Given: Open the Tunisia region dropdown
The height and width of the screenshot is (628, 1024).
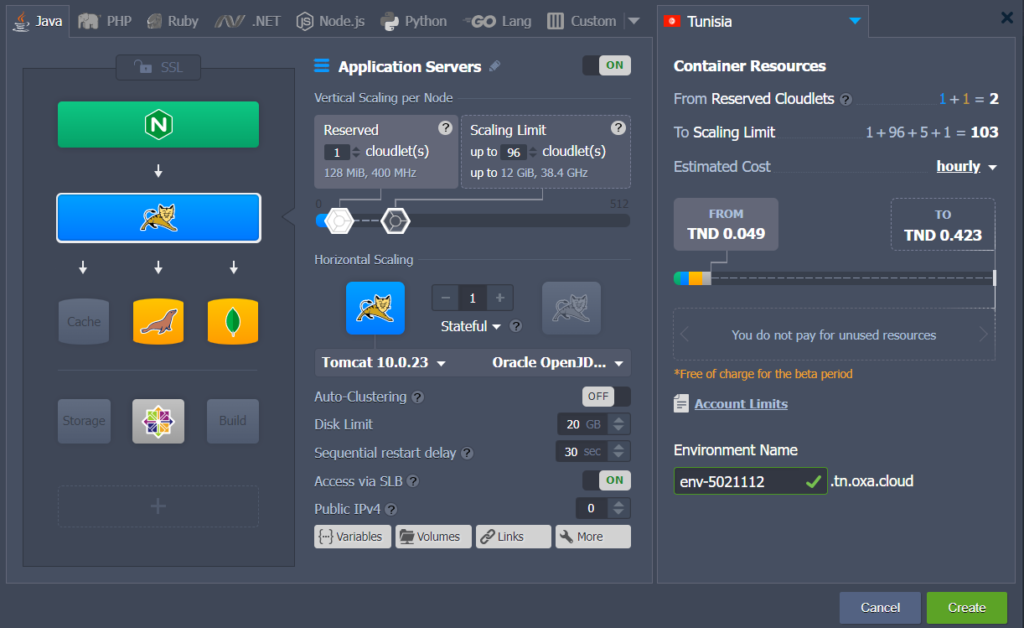Looking at the screenshot, I should (855, 21).
